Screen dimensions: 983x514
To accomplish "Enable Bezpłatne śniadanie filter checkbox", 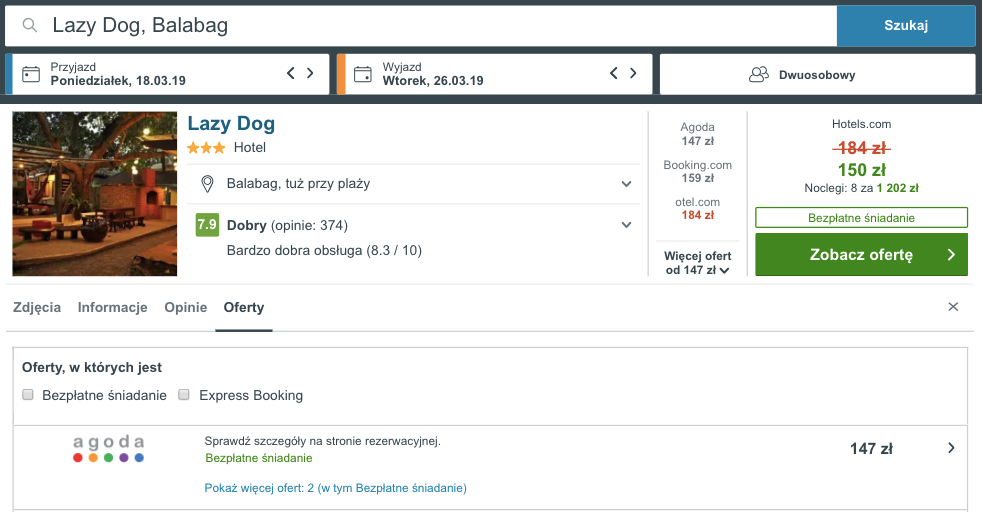I will click(x=29, y=395).
